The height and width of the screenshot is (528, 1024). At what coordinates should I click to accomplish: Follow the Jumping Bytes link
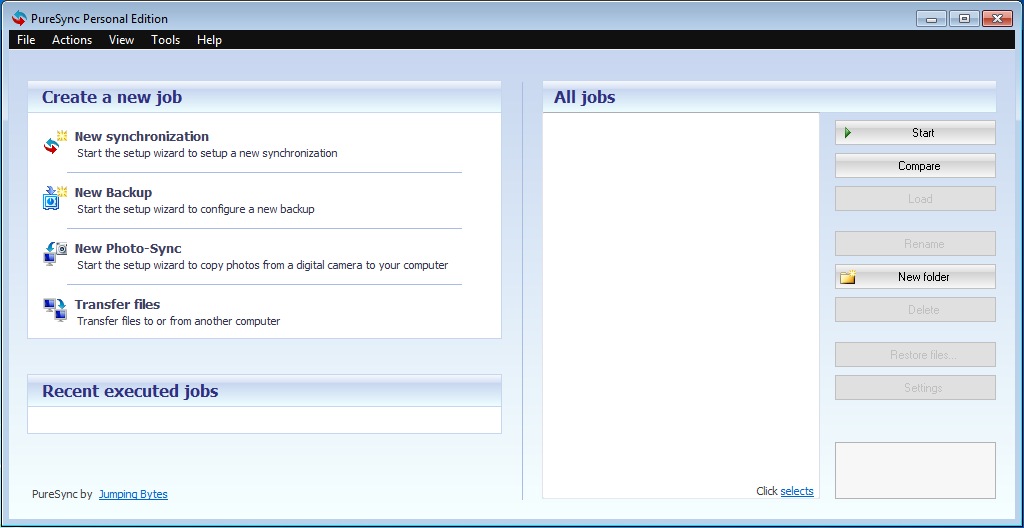tap(133, 494)
